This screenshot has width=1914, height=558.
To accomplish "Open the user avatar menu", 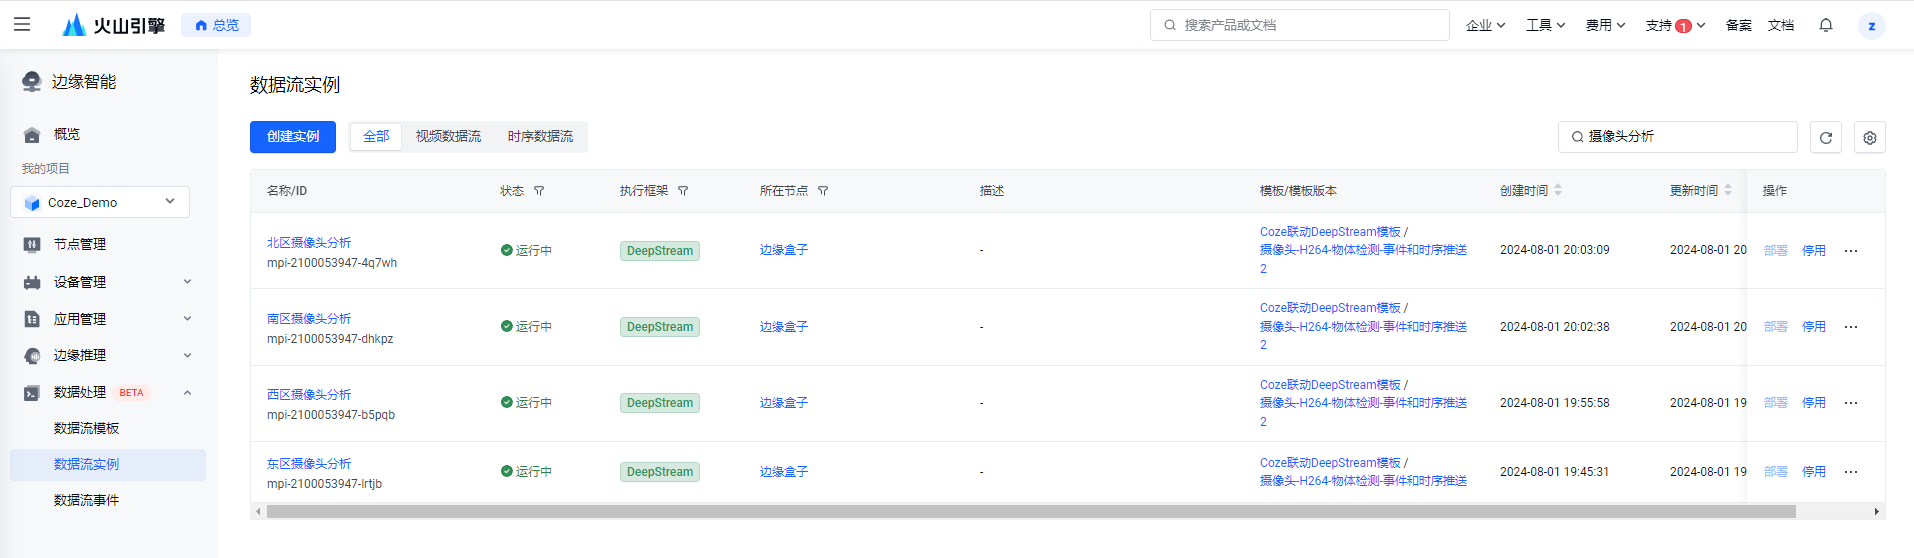I will [x=1871, y=26].
